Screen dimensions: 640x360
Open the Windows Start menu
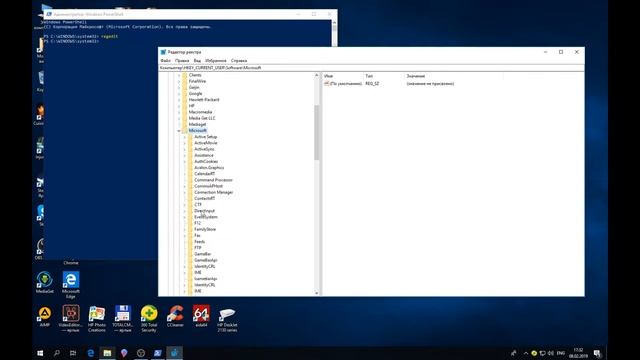(x=40, y=353)
